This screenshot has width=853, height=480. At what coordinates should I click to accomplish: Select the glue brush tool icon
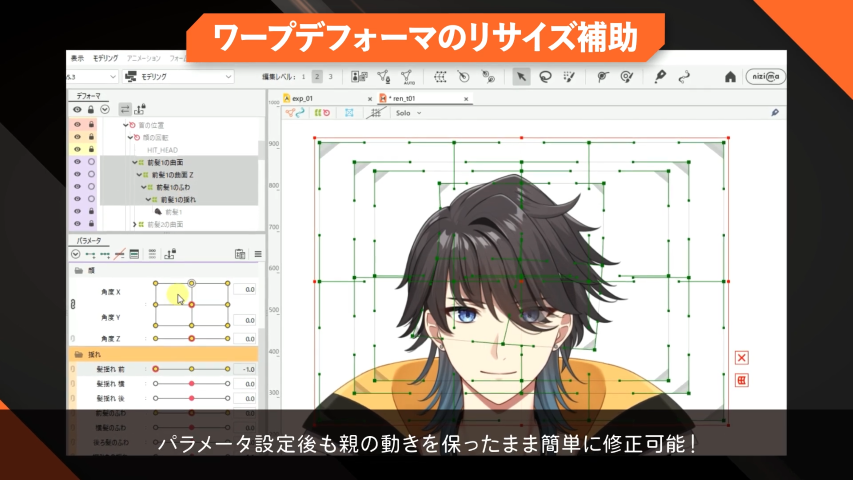[x=627, y=77]
